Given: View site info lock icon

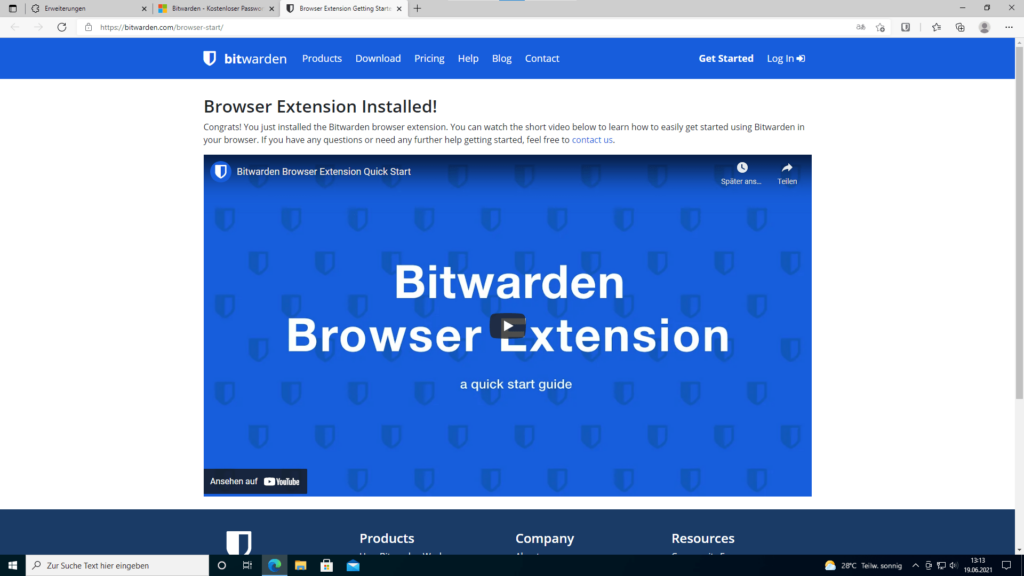Looking at the screenshot, I should tap(88, 27).
